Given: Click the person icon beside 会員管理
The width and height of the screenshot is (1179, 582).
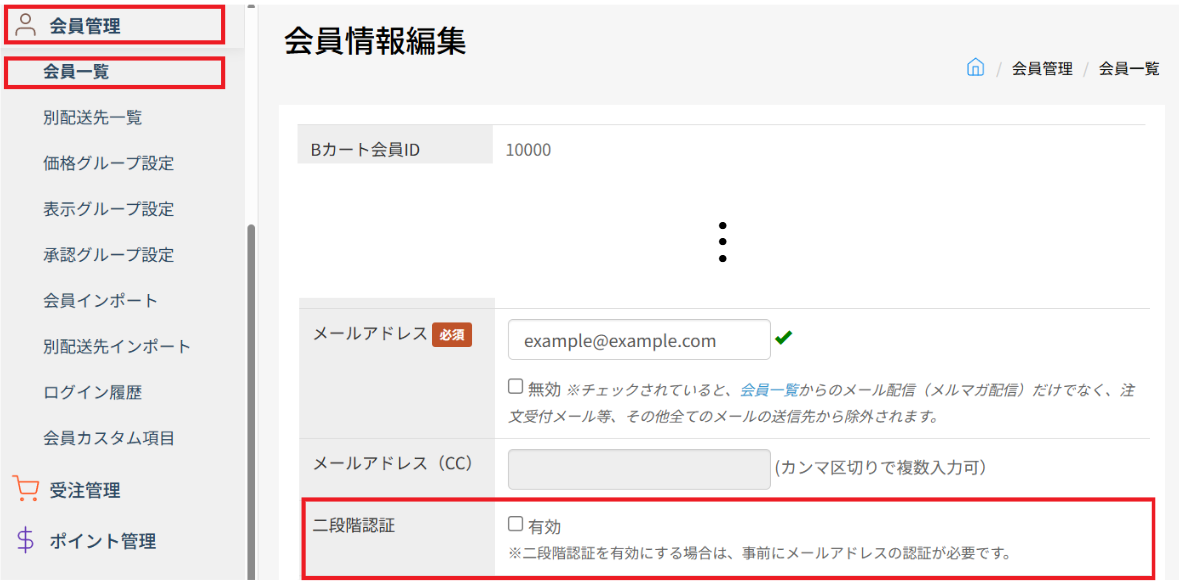Looking at the screenshot, I should (x=26, y=25).
